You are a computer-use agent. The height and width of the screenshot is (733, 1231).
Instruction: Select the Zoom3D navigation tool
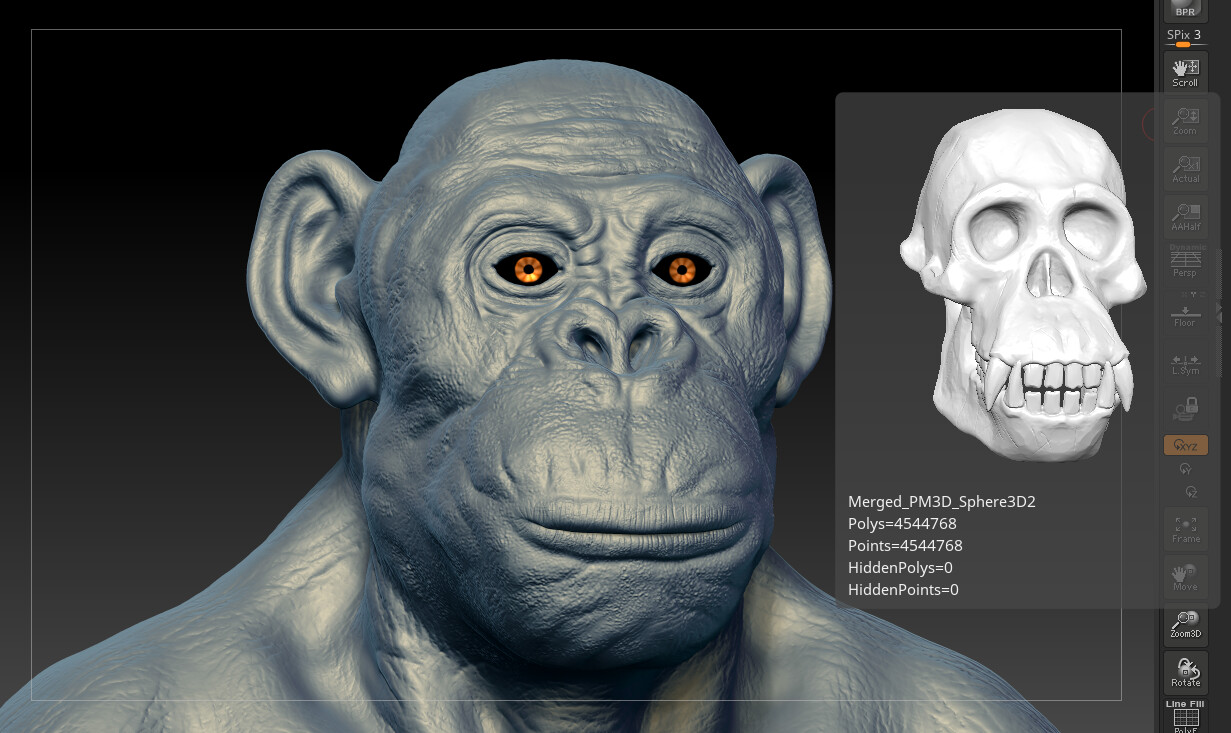pyautogui.click(x=1185, y=624)
